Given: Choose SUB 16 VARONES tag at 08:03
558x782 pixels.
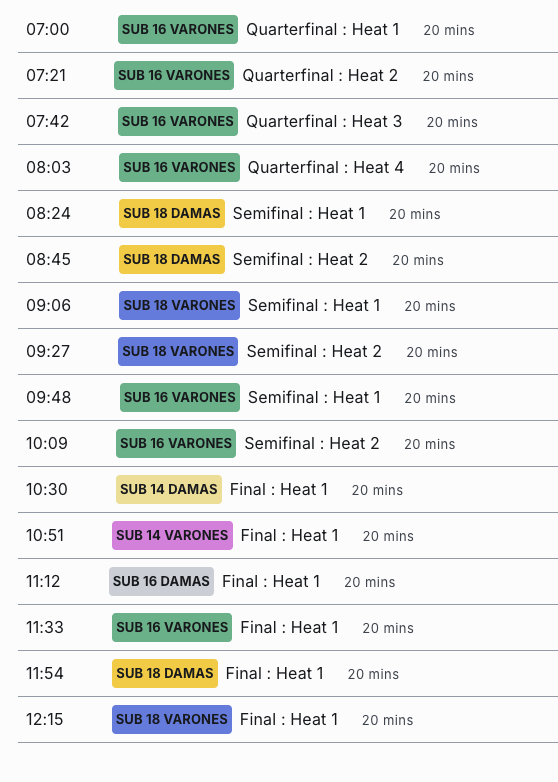Looking at the screenshot, I should [179, 167].
